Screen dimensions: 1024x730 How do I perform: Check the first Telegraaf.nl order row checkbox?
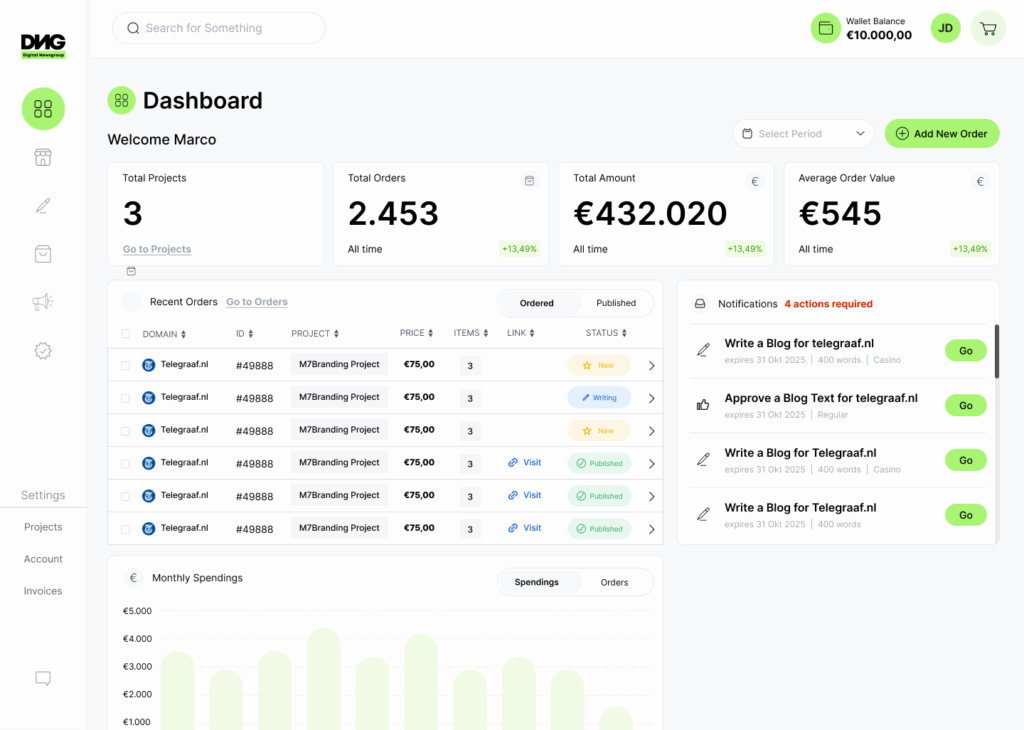tap(126, 365)
